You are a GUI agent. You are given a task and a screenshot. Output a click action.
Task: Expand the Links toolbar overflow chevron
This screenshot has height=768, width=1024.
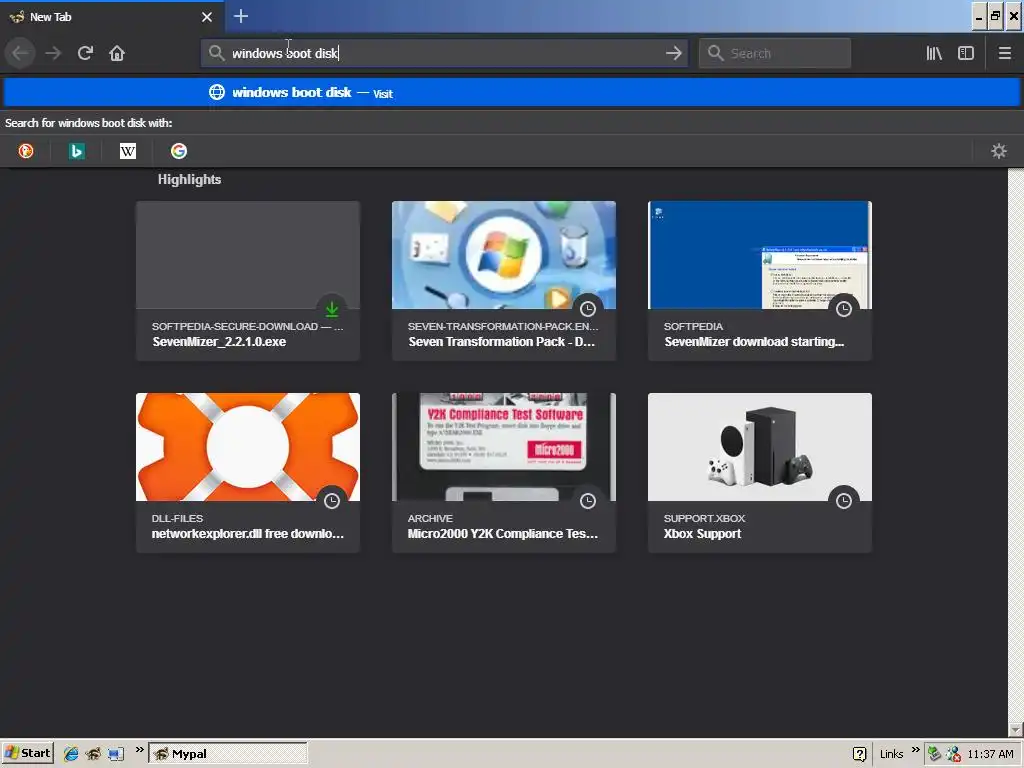(x=915, y=750)
